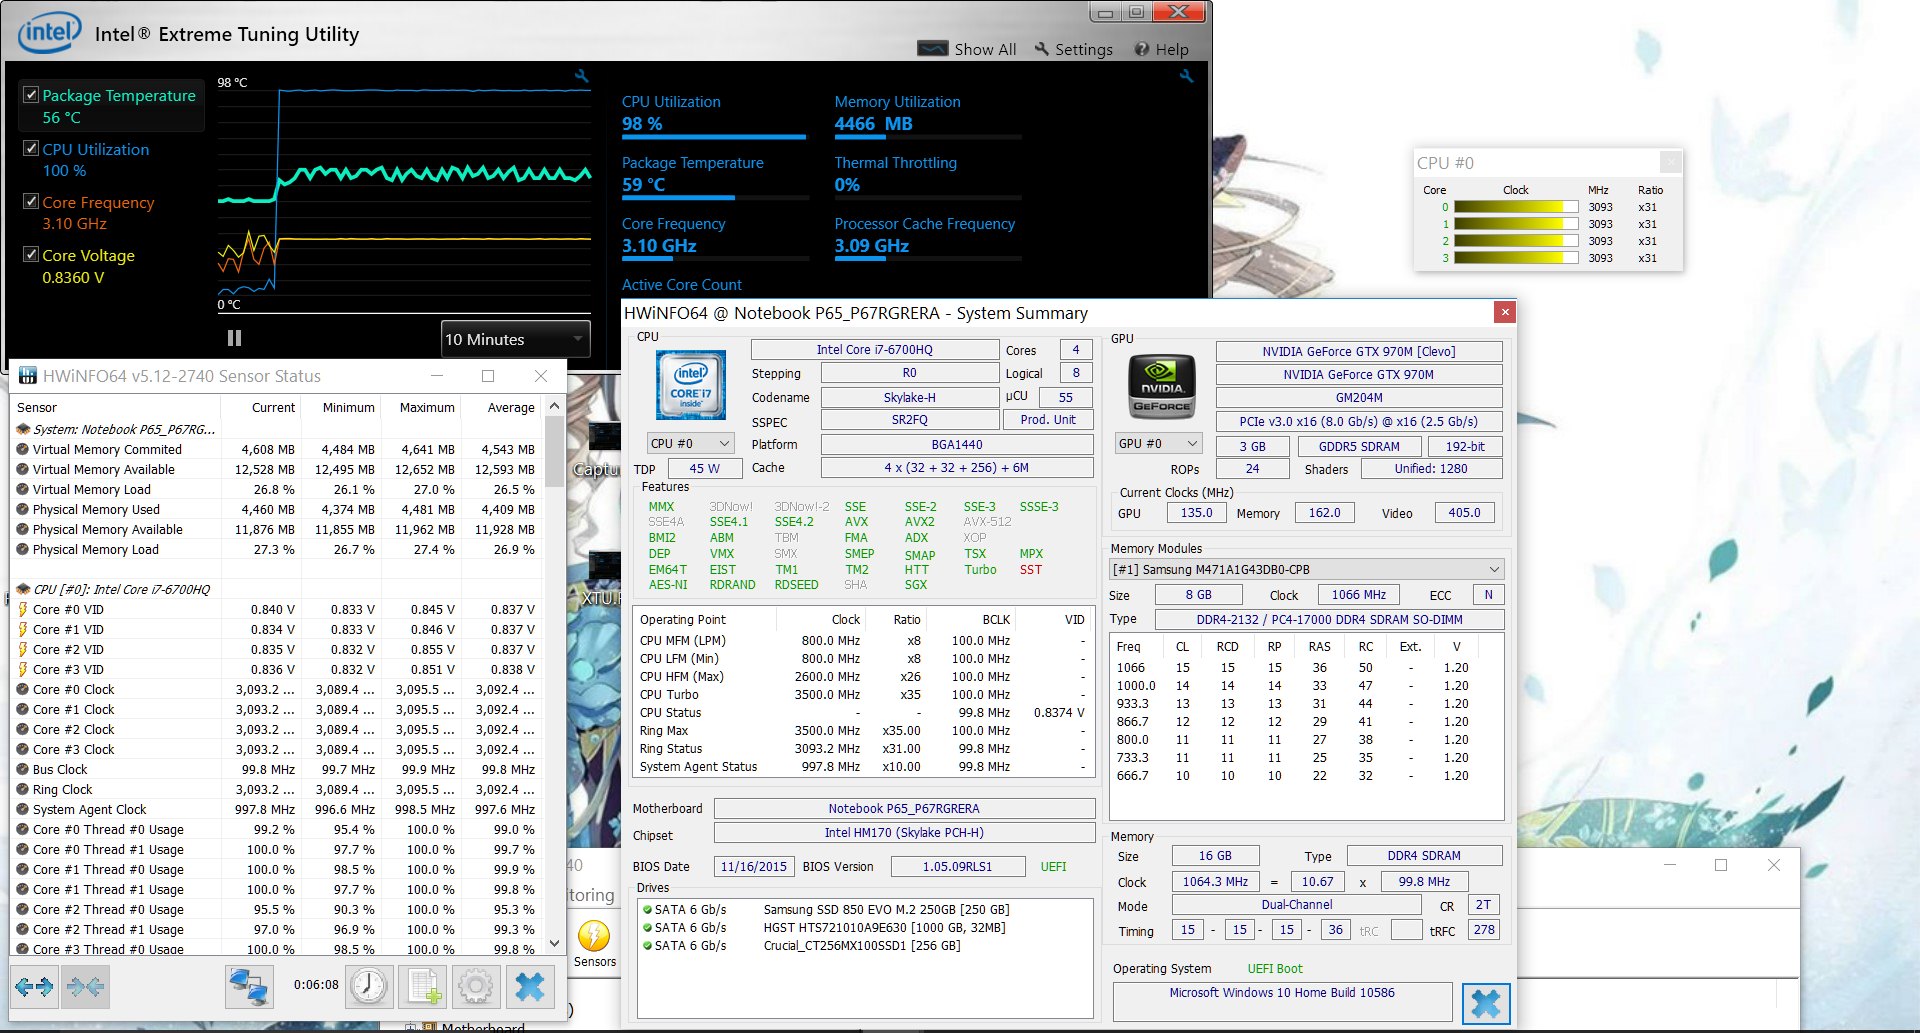Open sensor settings gear icon
Viewport: 1920px width, 1033px height.
[x=476, y=987]
